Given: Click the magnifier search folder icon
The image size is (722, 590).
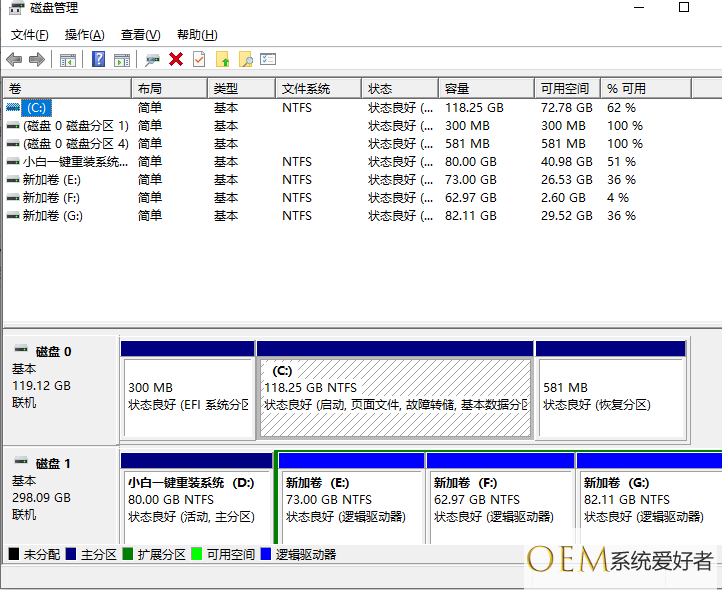Looking at the screenshot, I should pyautogui.click(x=245, y=60).
